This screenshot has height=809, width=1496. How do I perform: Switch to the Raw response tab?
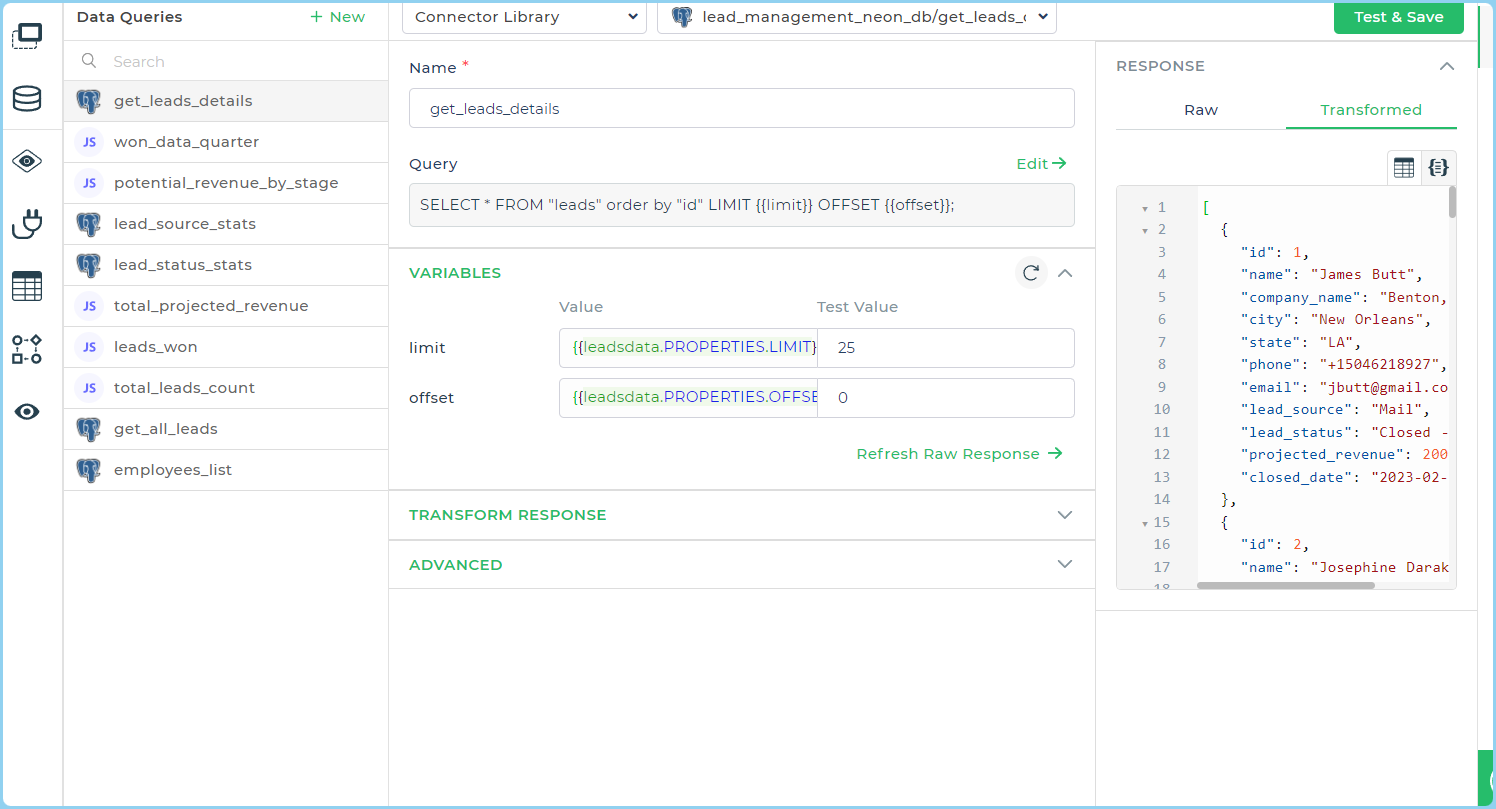1200,110
